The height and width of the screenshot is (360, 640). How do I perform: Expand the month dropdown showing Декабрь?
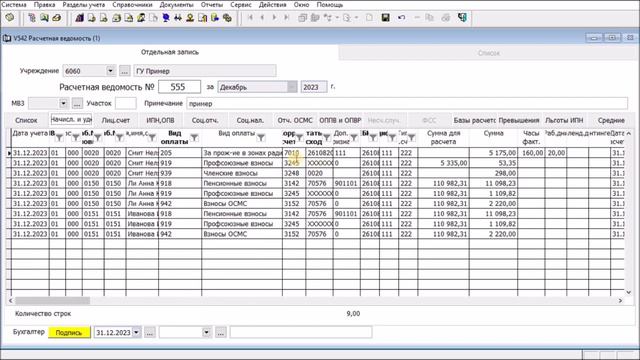coord(292,87)
